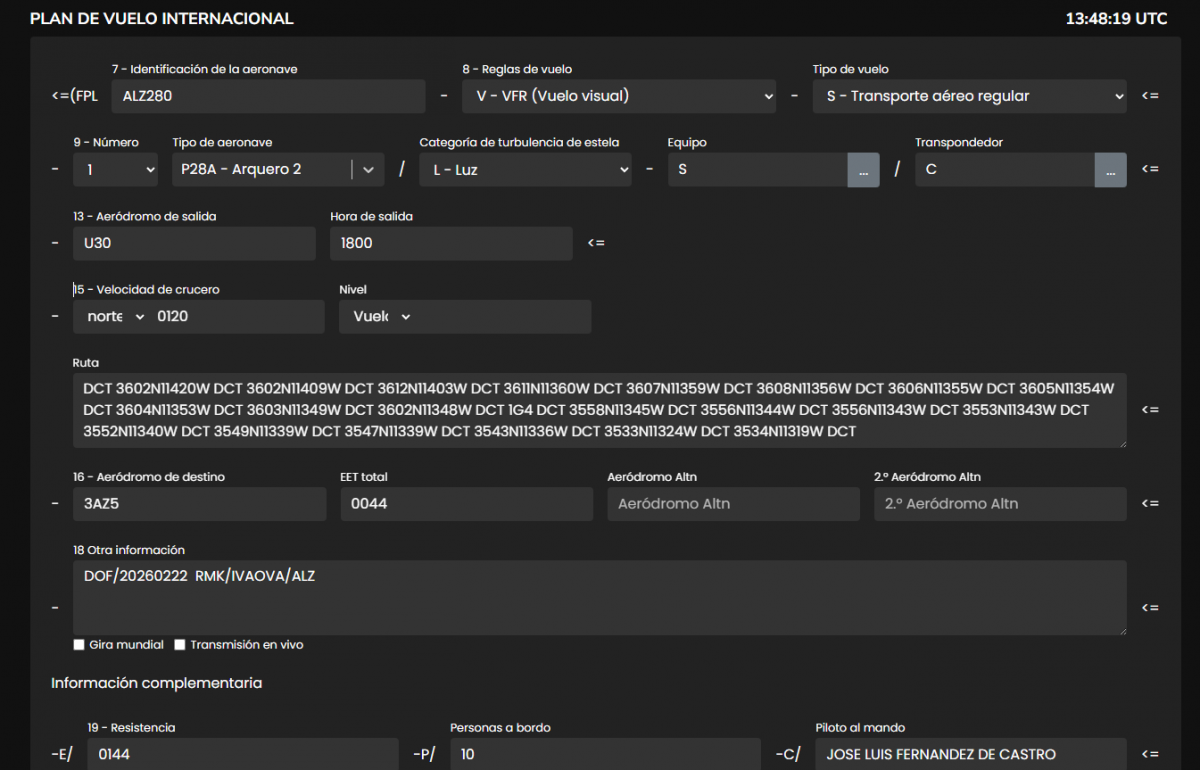Expand the Número de aeronaves dropdown

115,170
